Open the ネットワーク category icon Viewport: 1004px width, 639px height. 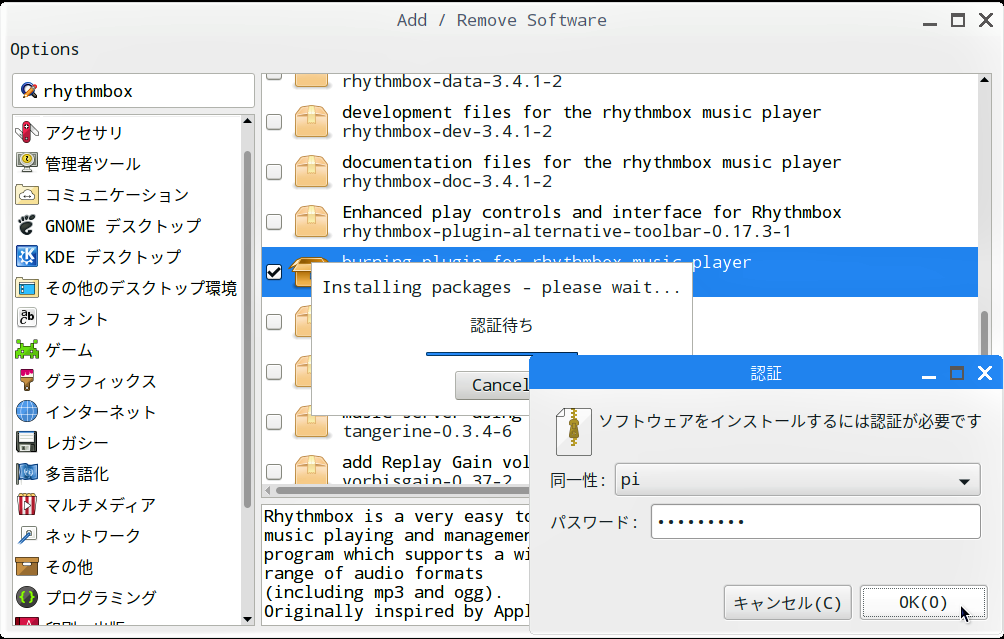click(27, 535)
